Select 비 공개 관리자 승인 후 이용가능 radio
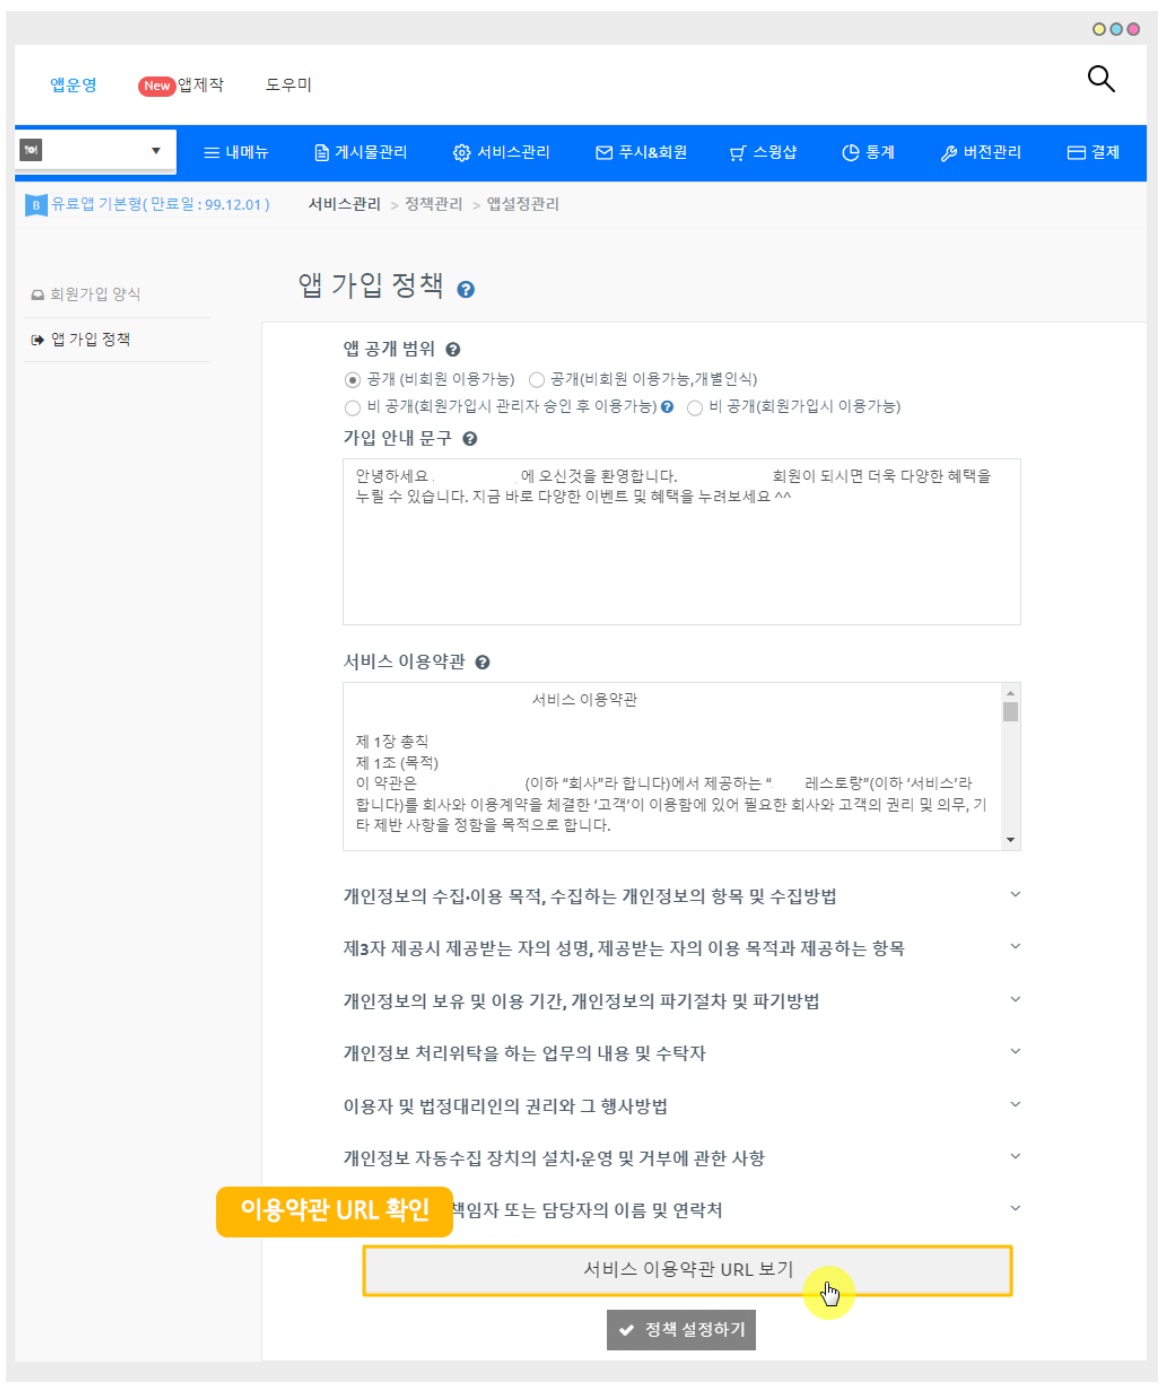 click(x=352, y=408)
